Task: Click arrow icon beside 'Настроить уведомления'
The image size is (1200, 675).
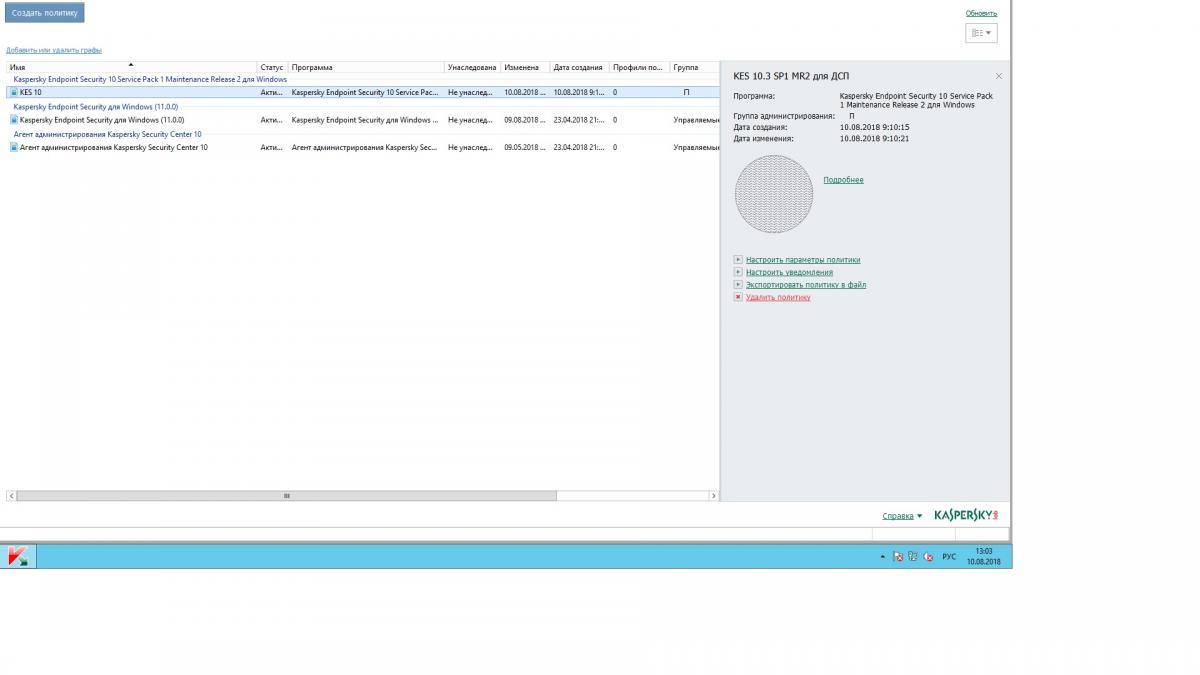Action: pos(738,272)
